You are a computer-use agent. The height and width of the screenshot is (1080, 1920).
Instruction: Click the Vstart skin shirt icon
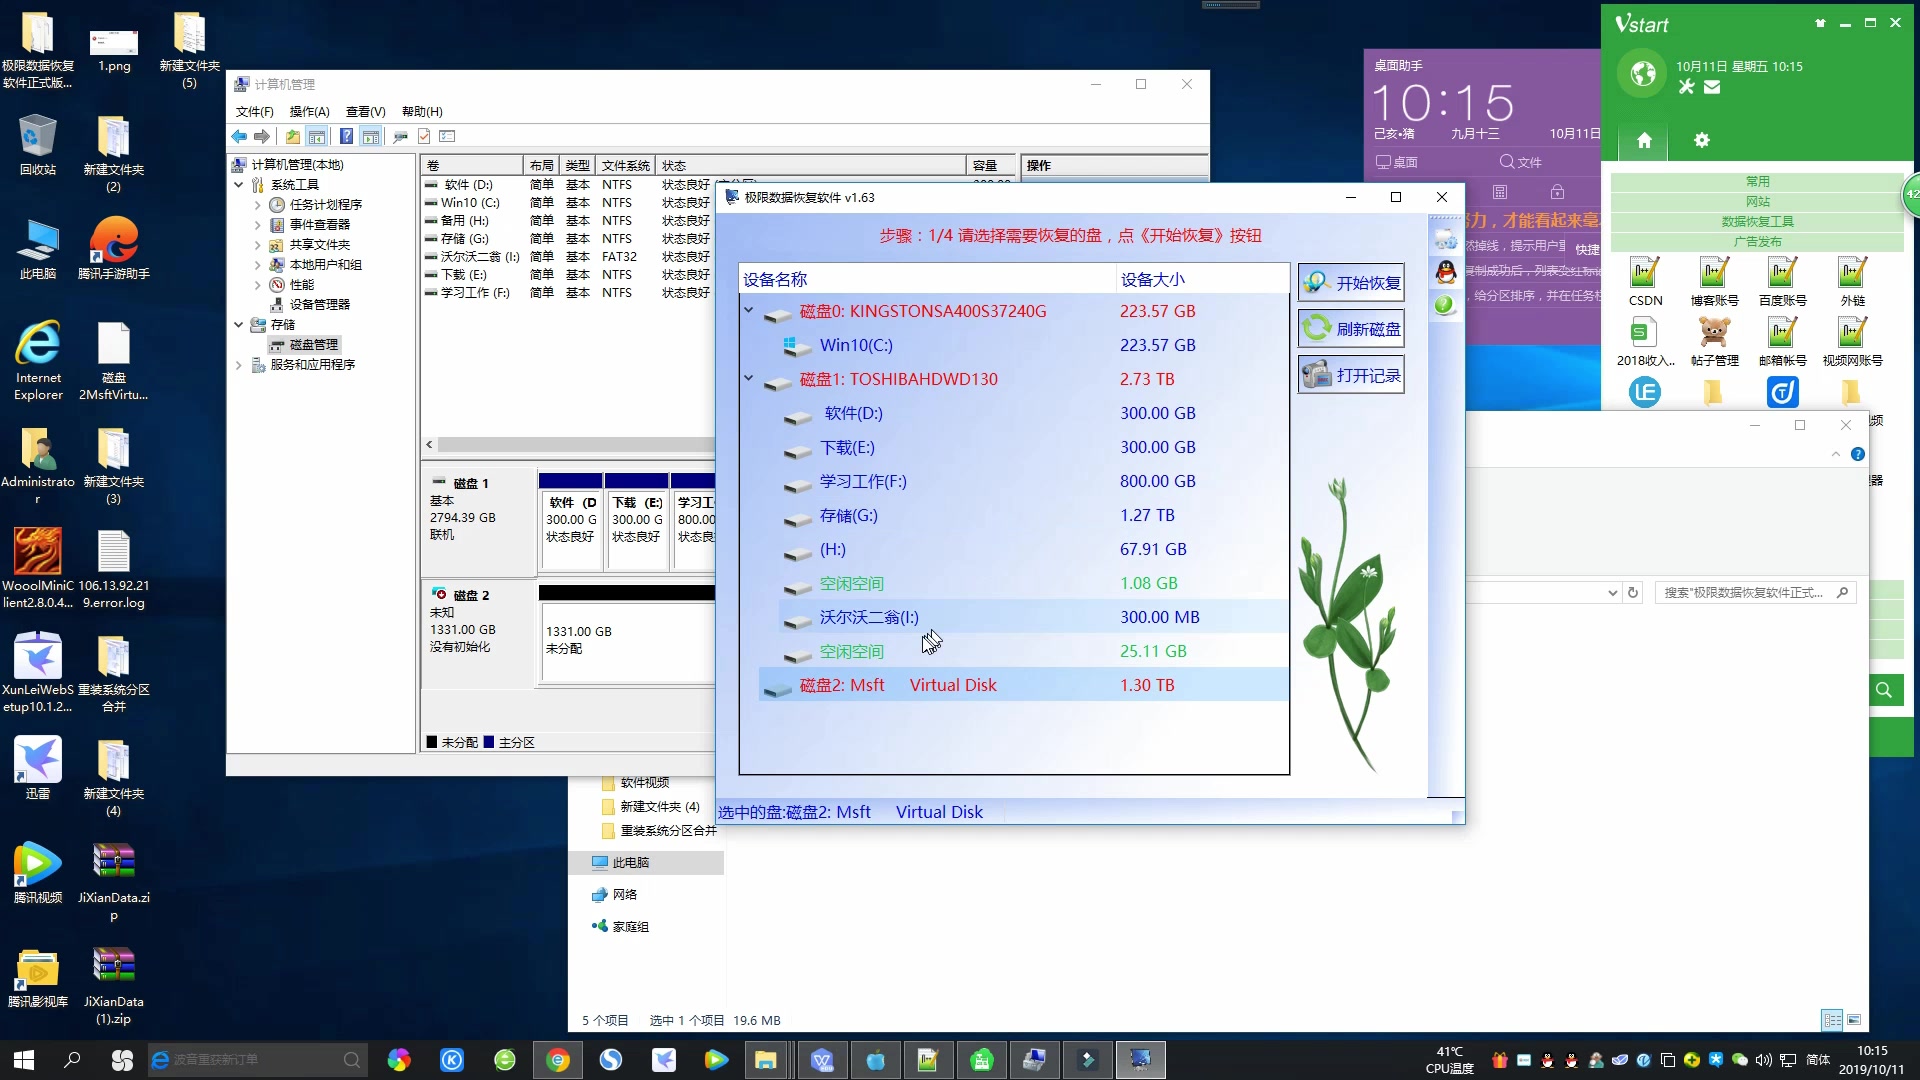pyautogui.click(x=1820, y=23)
